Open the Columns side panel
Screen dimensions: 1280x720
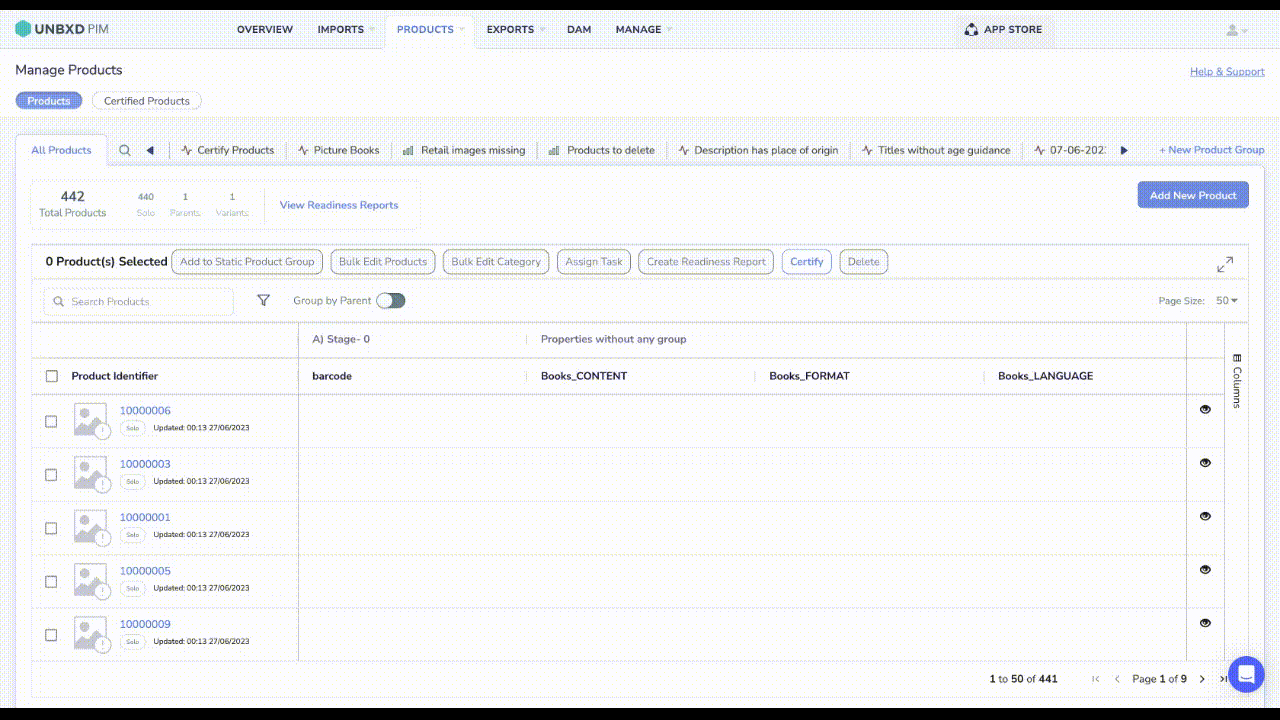point(1236,380)
